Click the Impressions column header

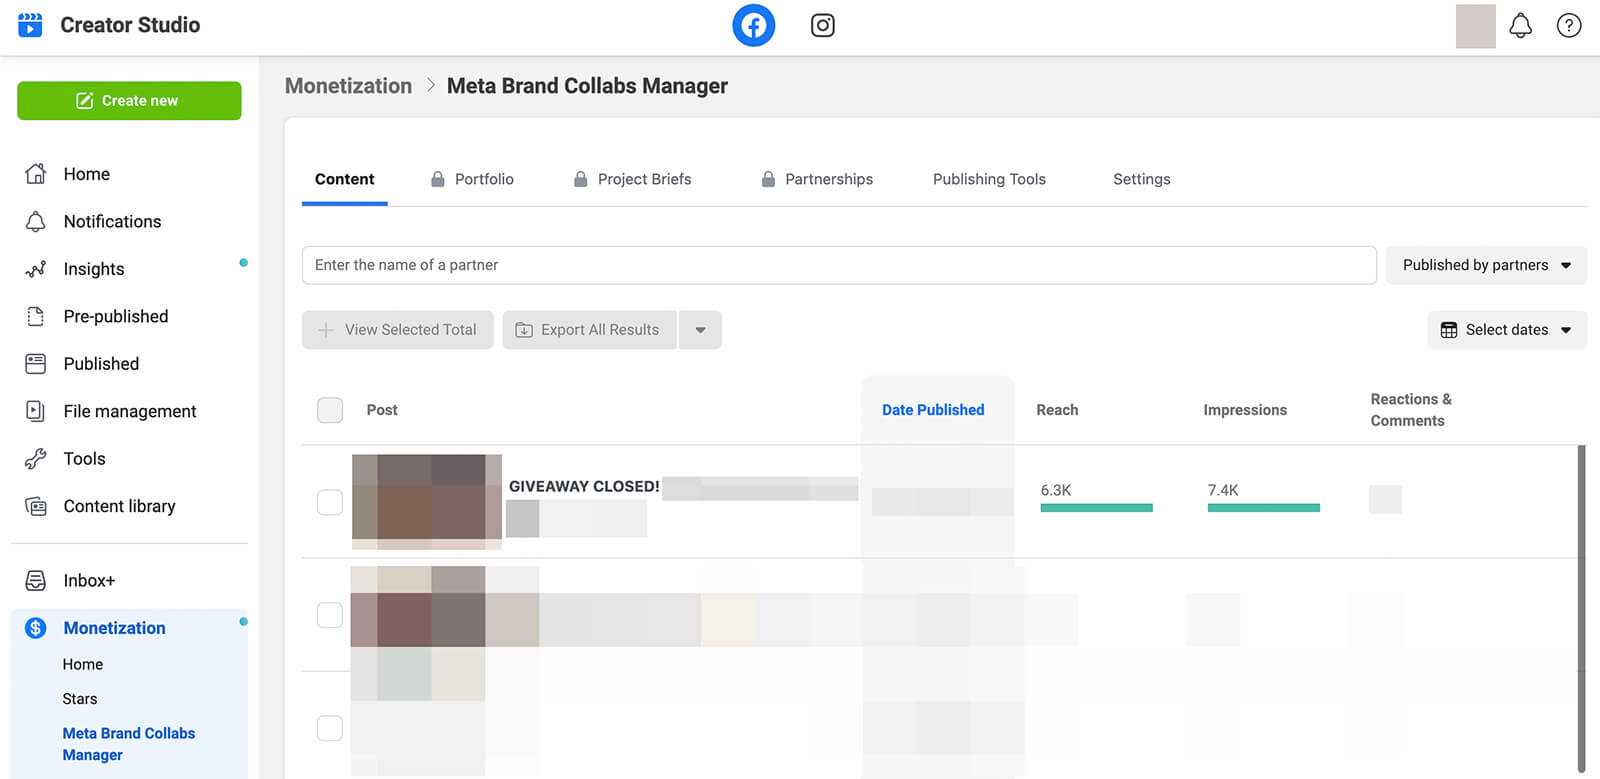point(1245,410)
